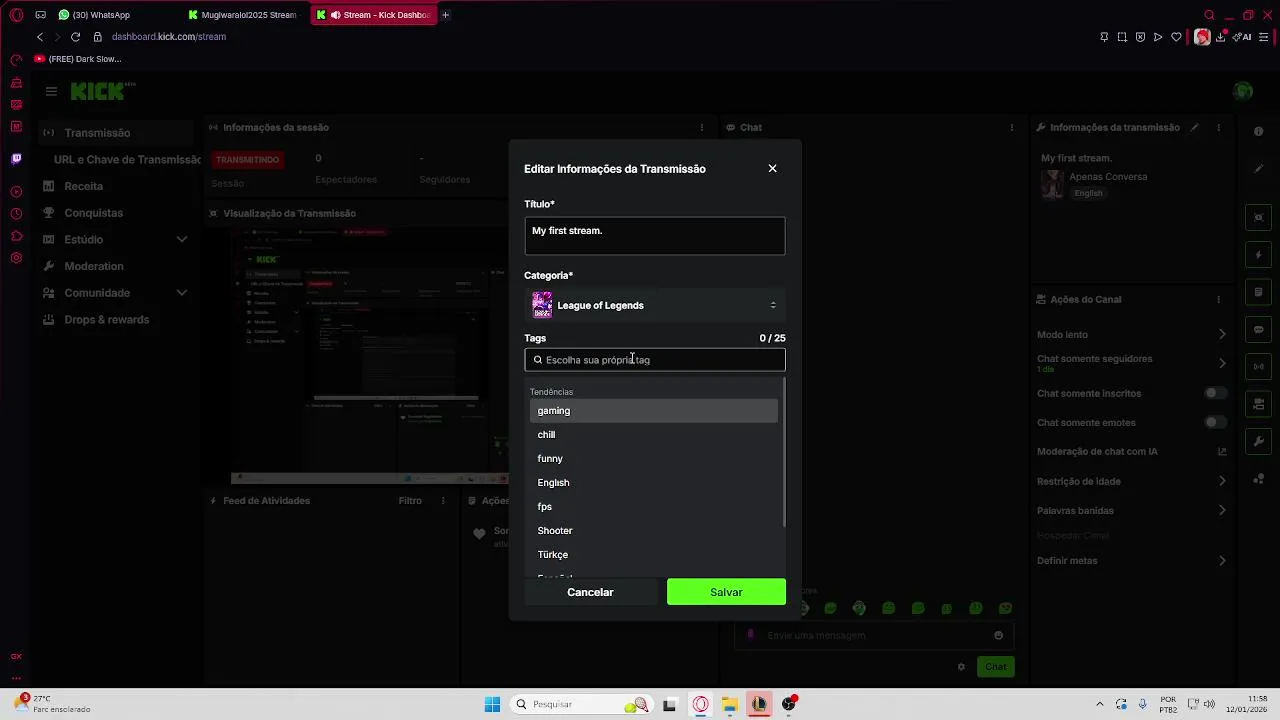Click the Kick profile avatar

point(1243,91)
